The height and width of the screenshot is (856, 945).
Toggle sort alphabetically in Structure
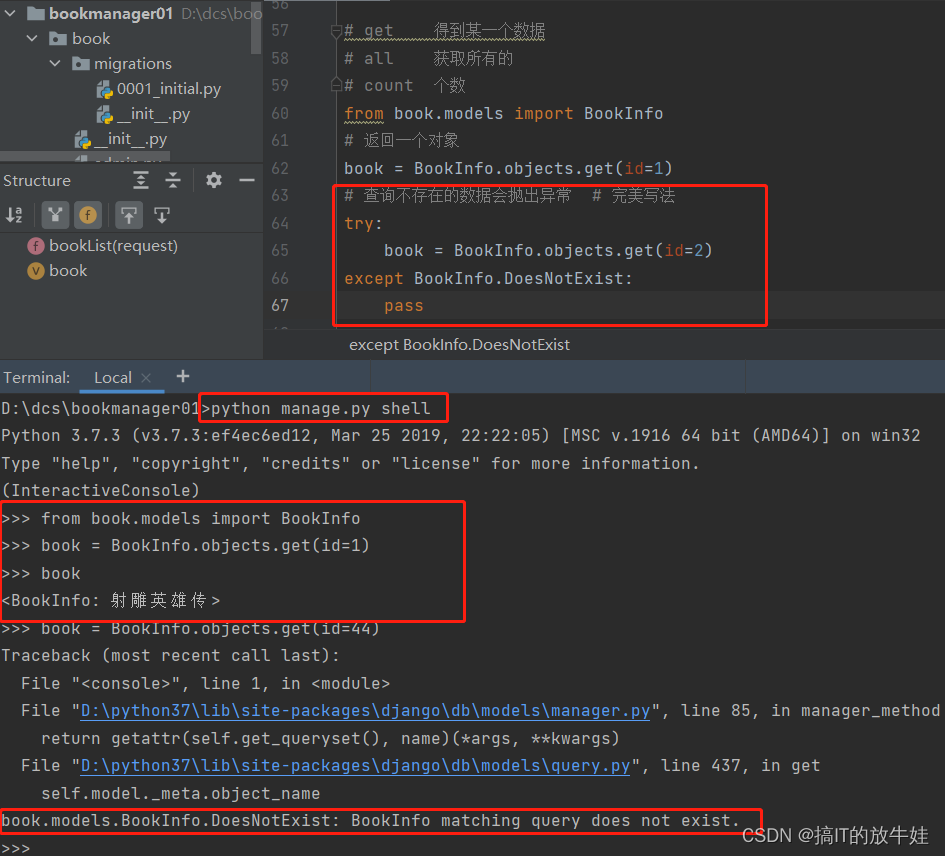(x=14, y=215)
